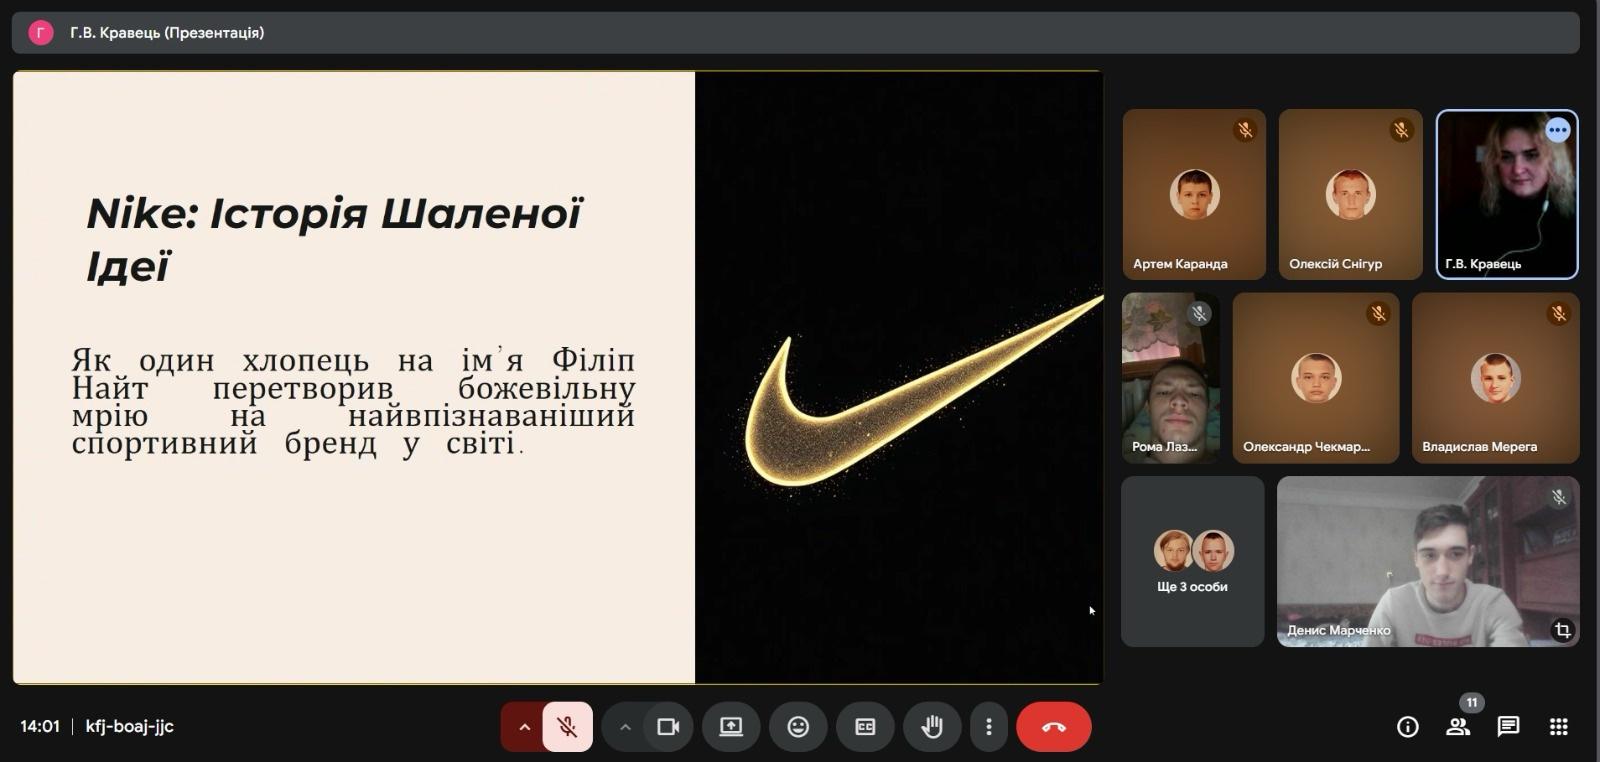Open meeting details info panel
1600x762 pixels.
(1407, 727)
